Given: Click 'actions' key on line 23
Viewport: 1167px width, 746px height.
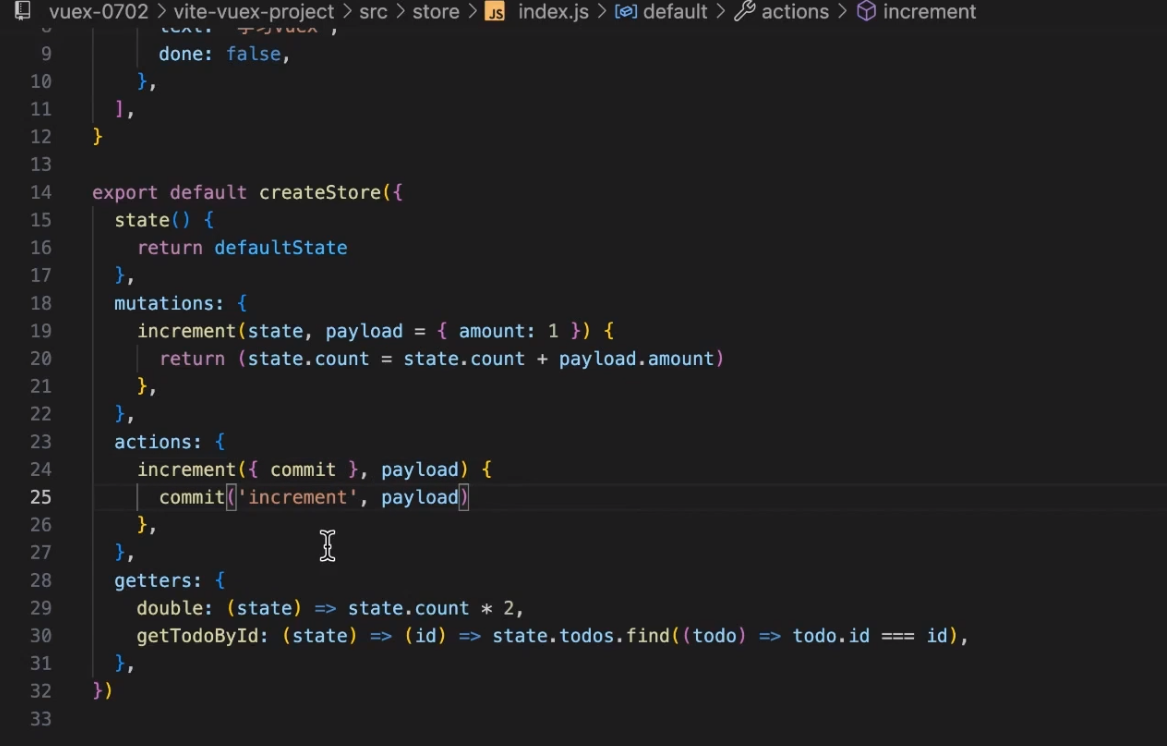Looking at the screenshot, I should [153, 441].
